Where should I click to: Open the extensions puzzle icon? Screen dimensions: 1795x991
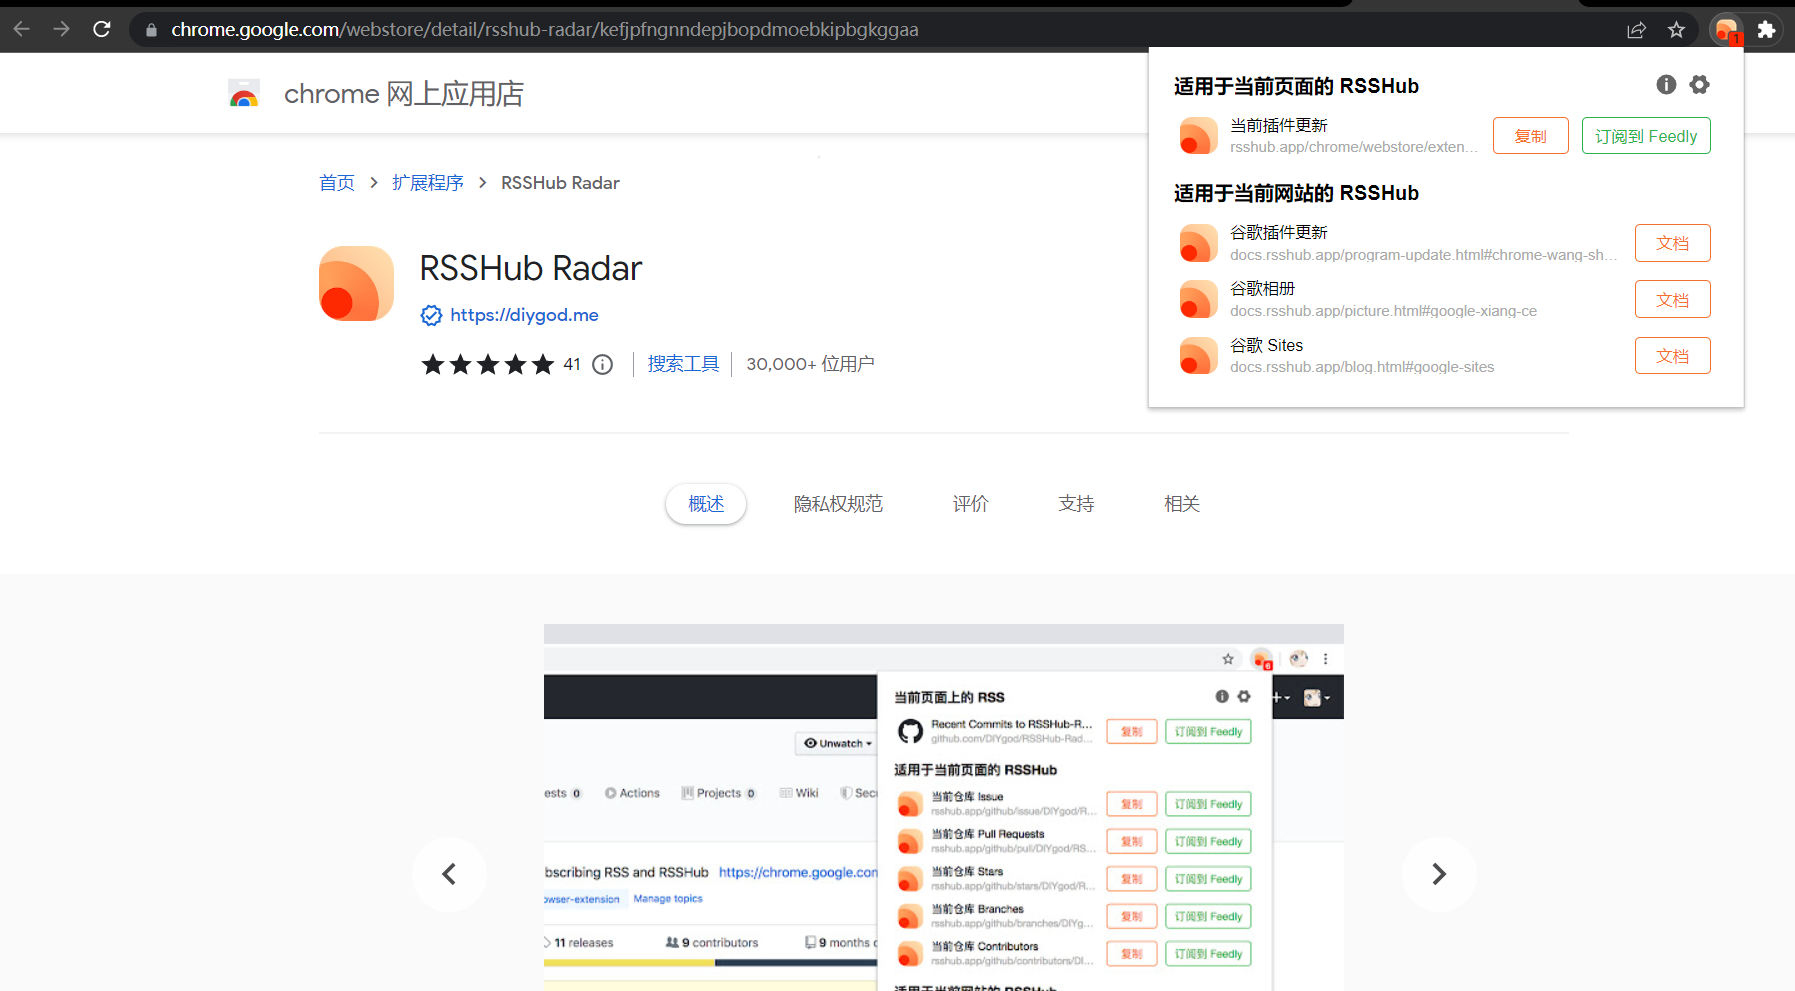click(x=1767, y=30)
